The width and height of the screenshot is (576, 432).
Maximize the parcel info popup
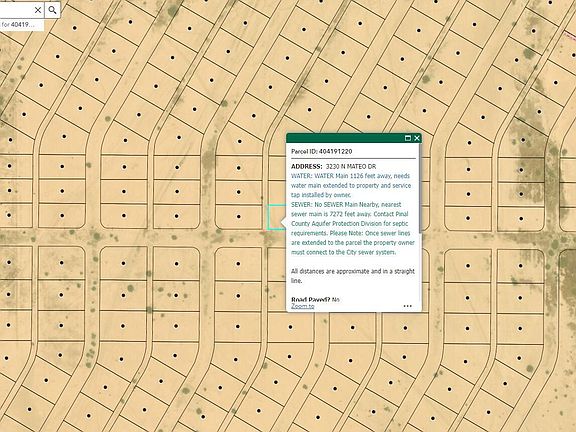pyautogui.click(x=408, y=138)
